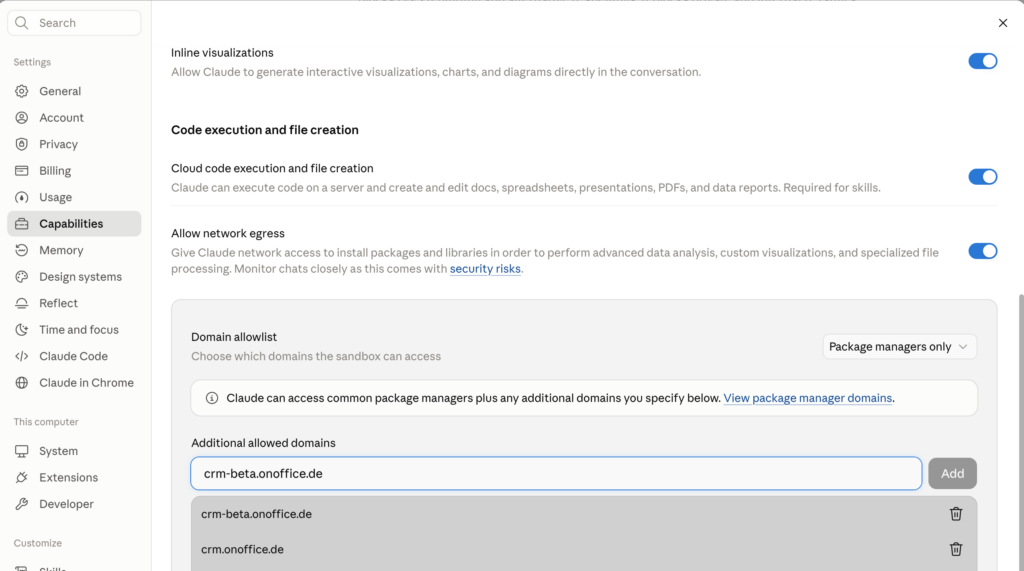Toggle Cloud code execution and file creation

(x=982, y=176)
